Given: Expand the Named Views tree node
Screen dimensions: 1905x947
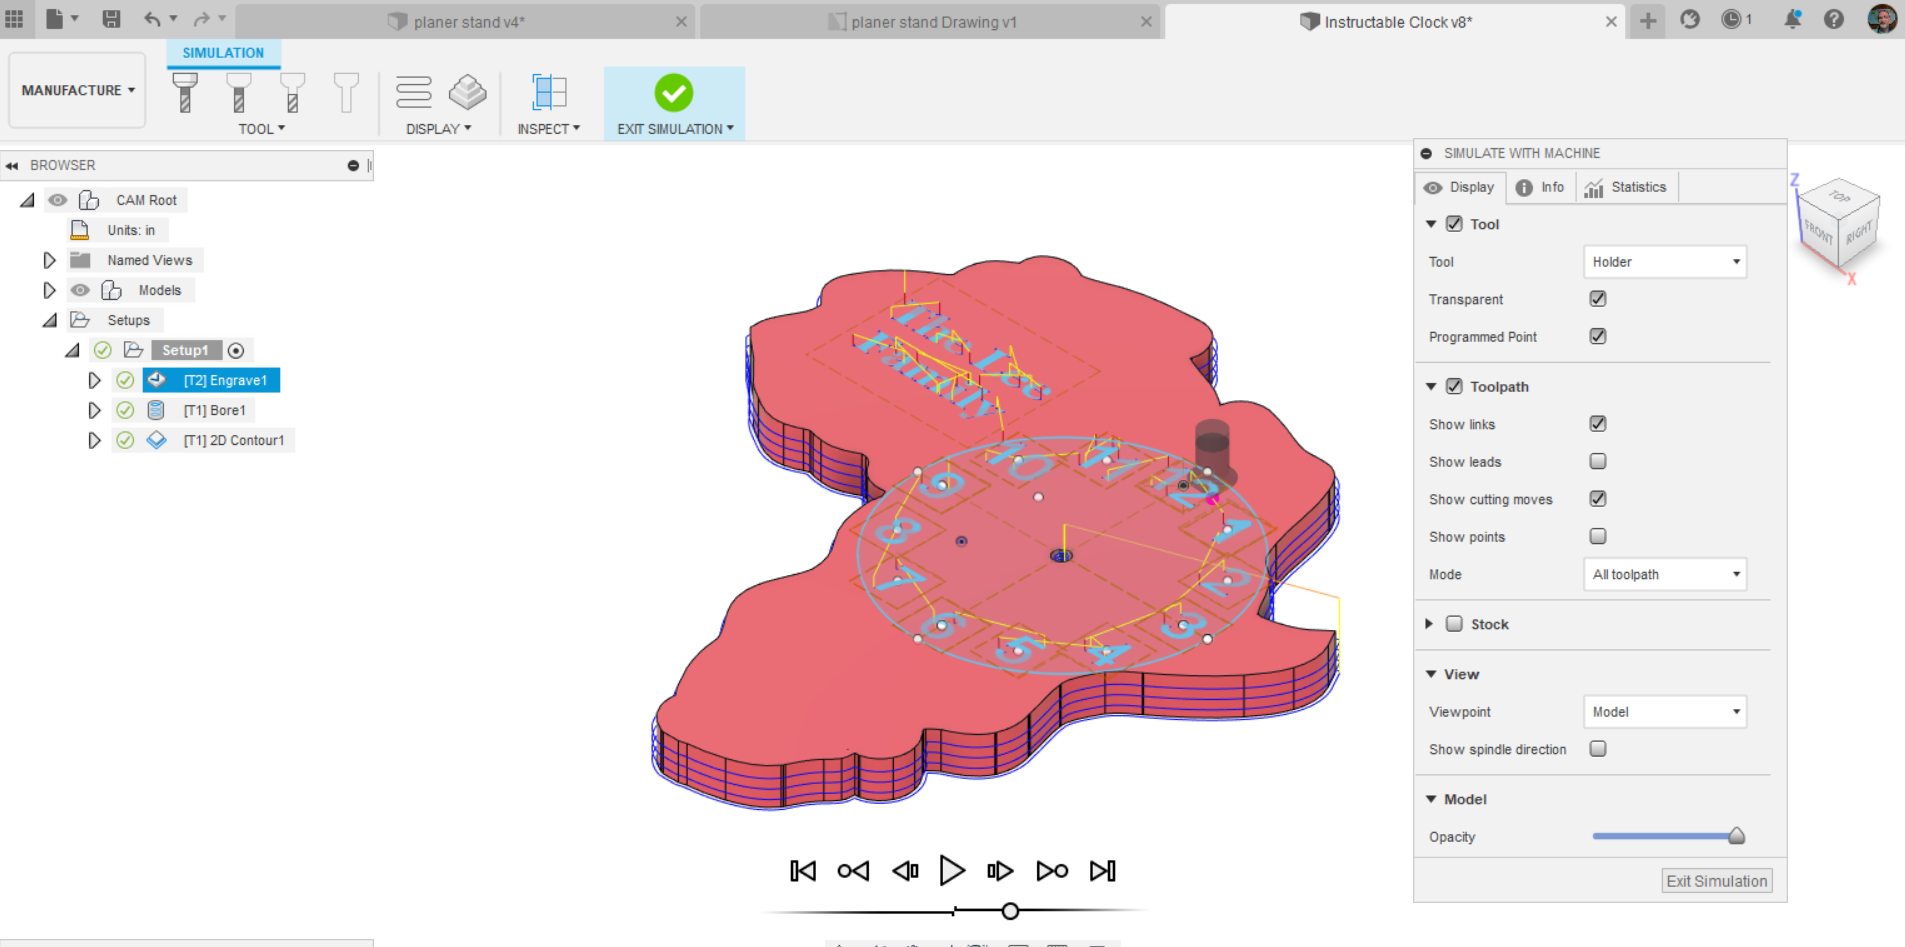Looking at the screenshot, I should click(x=49, y=260).
